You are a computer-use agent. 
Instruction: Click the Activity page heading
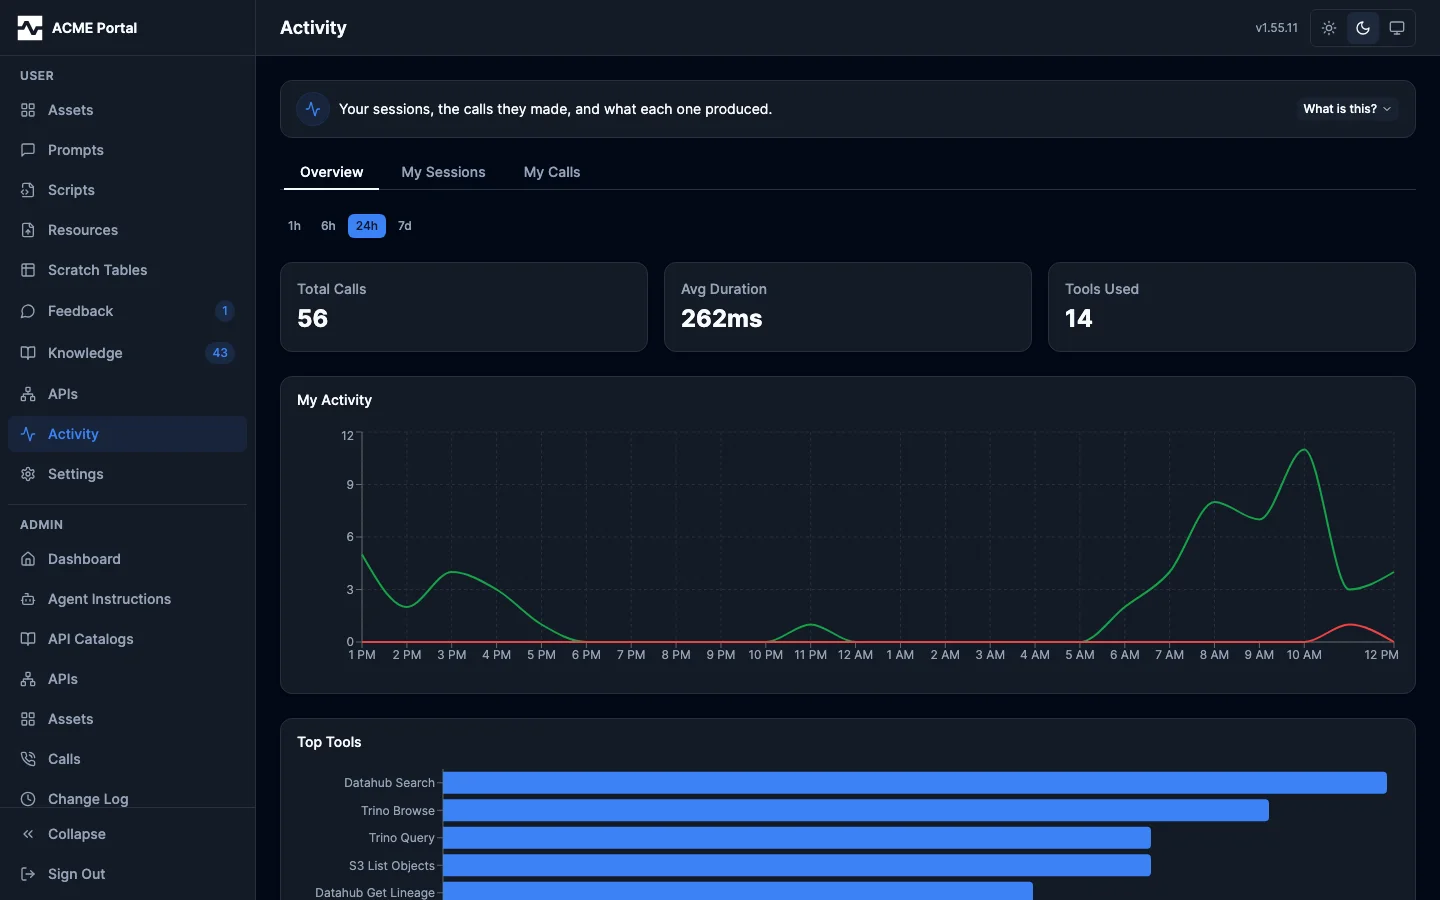pyautogui.click(x=313, y=28)
